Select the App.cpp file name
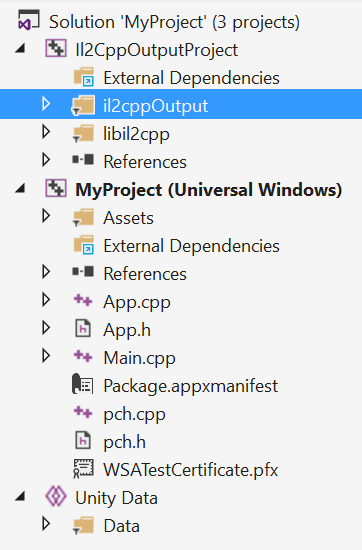362x550 pixels. (x=137, y=302)
